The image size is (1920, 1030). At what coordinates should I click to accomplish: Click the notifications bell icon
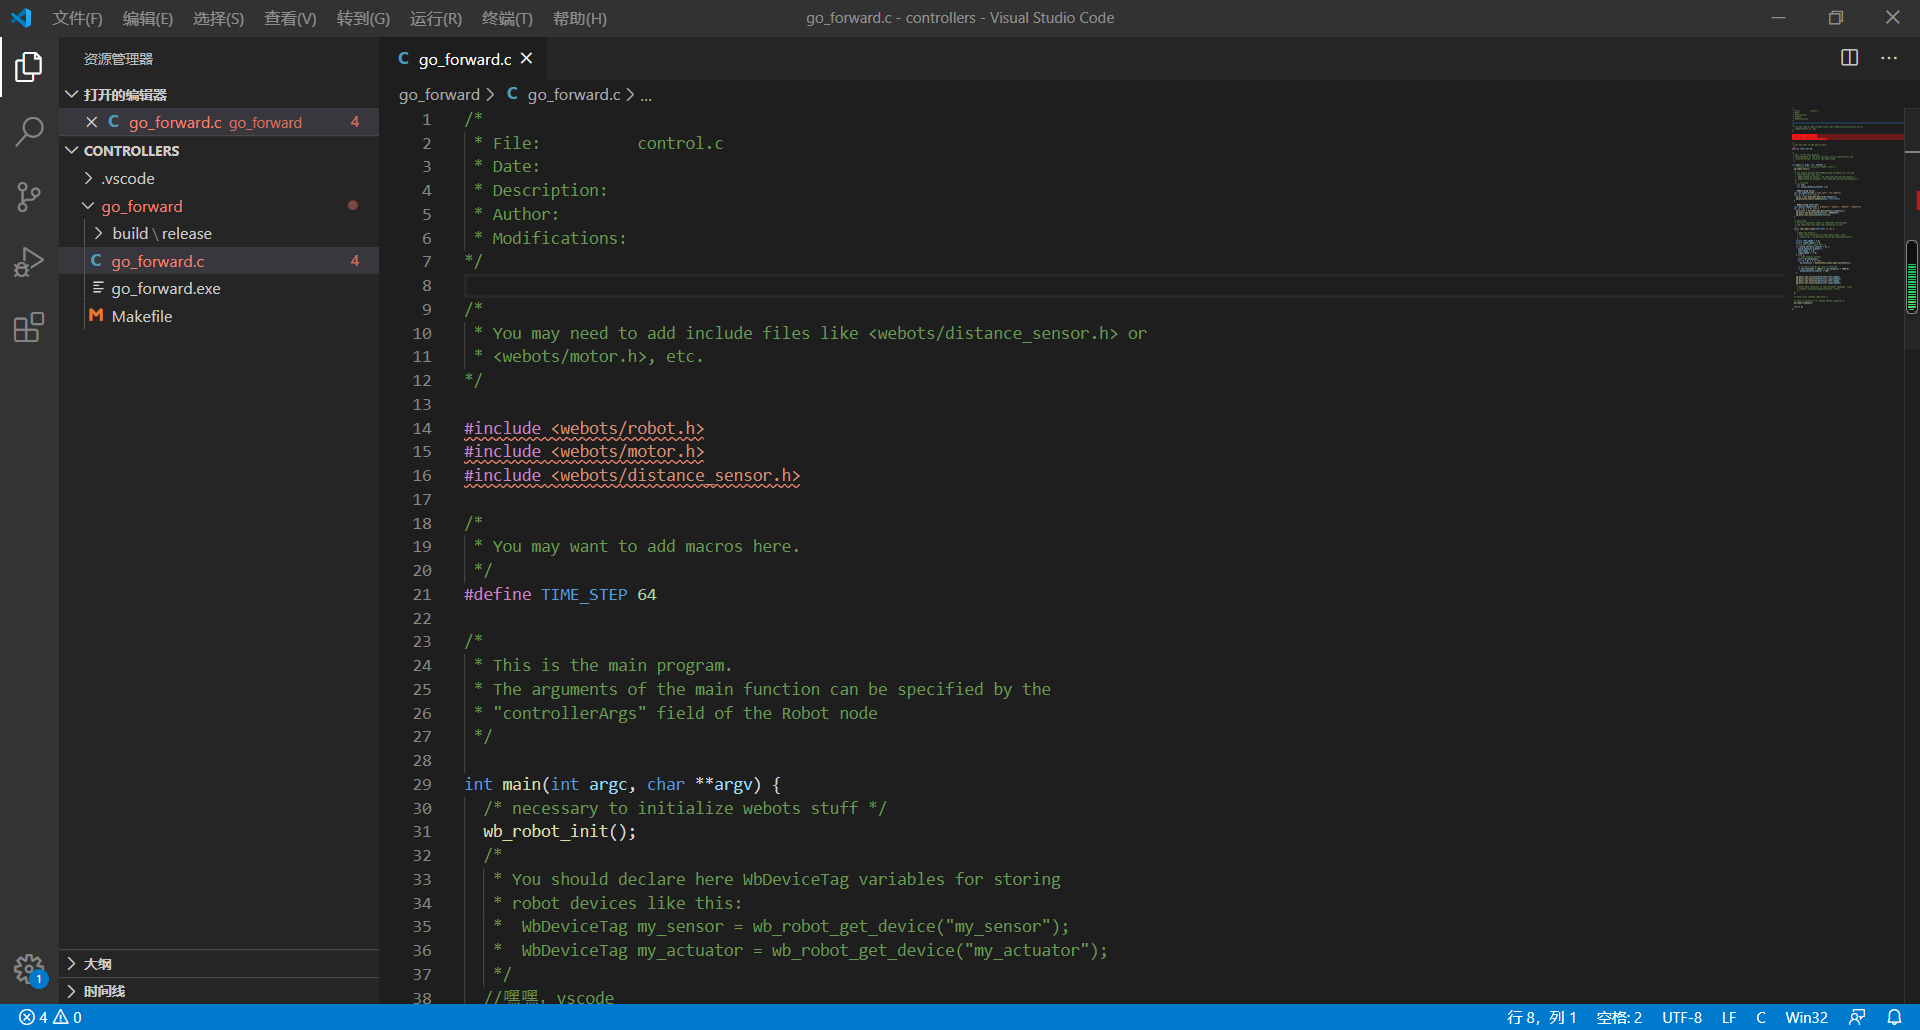[1895, 1016]
